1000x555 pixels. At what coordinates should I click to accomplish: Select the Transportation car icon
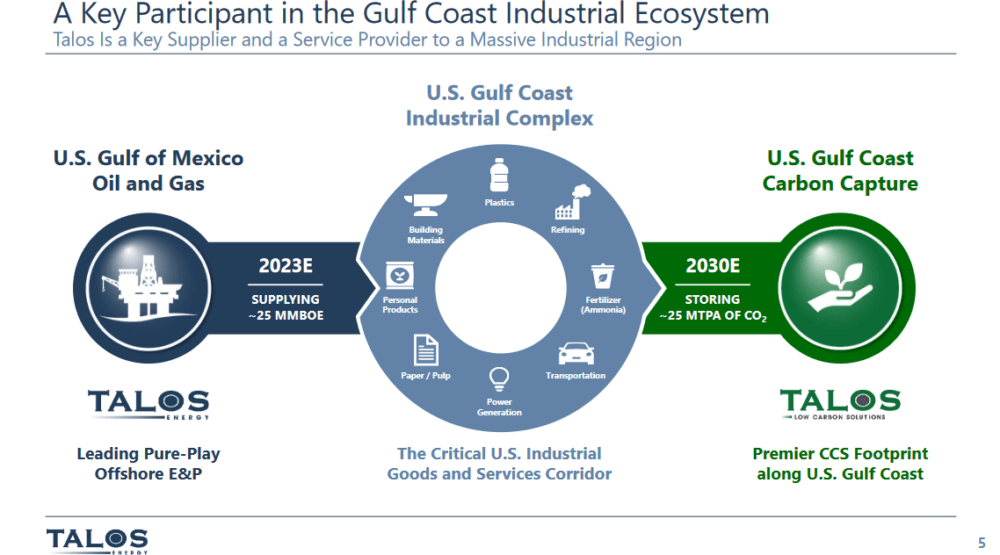pyautogui.click(x=576, y=354)
